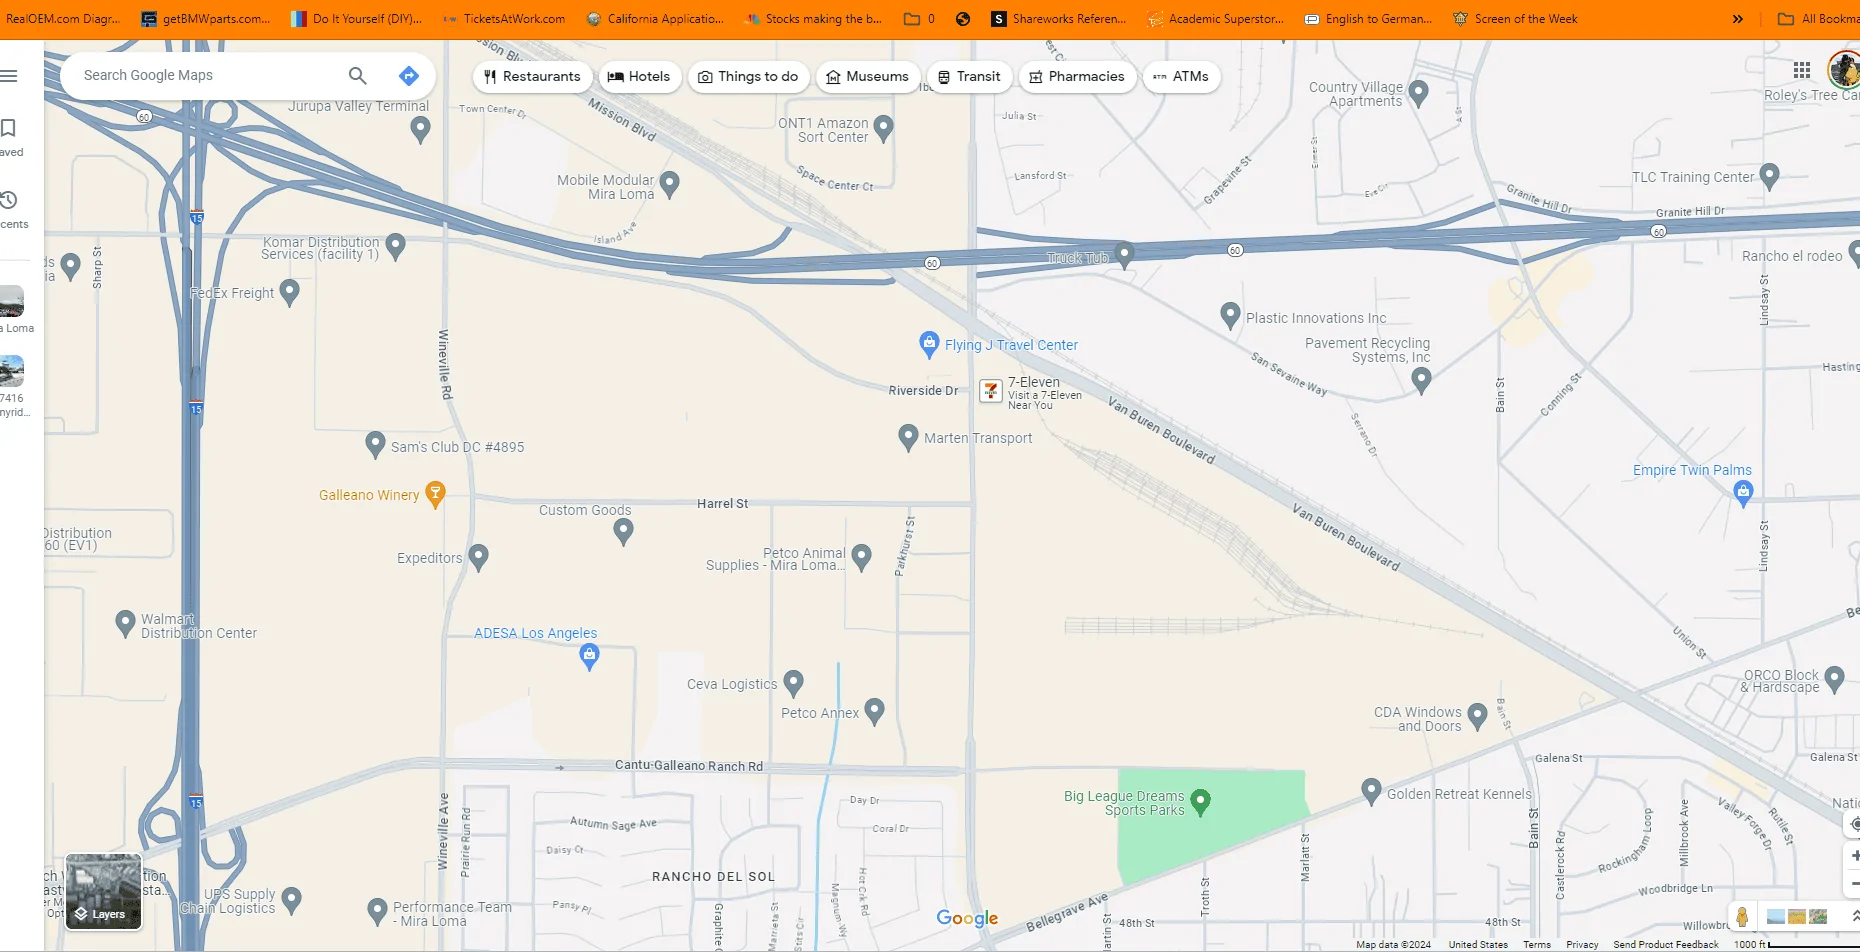This screenshot has height=952, width=1860.
Task: Select the Galleano Winery orange pin
Action: point(435,493)
